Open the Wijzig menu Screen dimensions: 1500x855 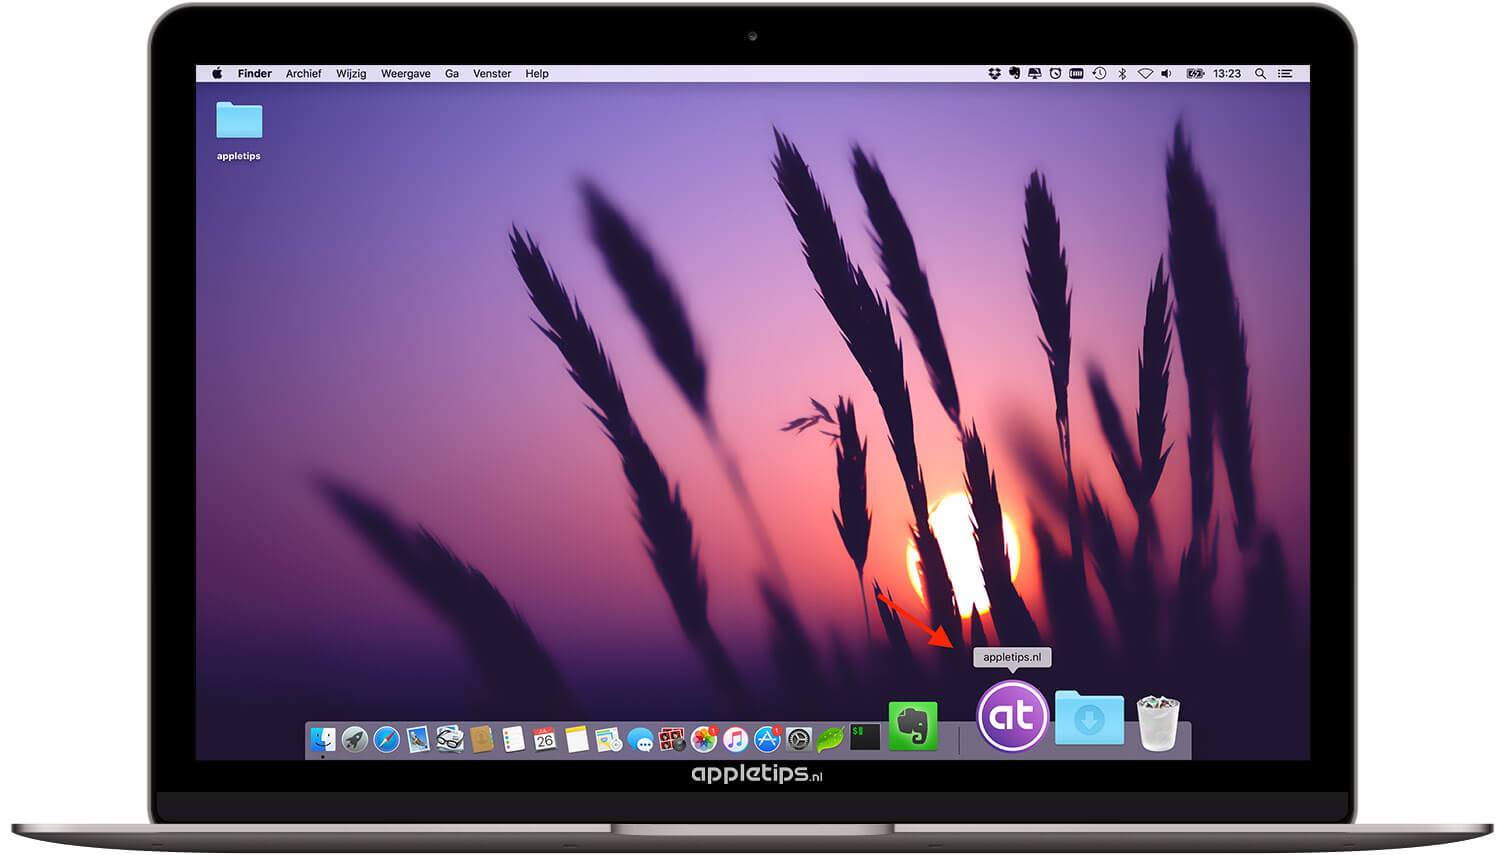pyautogui.click(x=351, y=74)
